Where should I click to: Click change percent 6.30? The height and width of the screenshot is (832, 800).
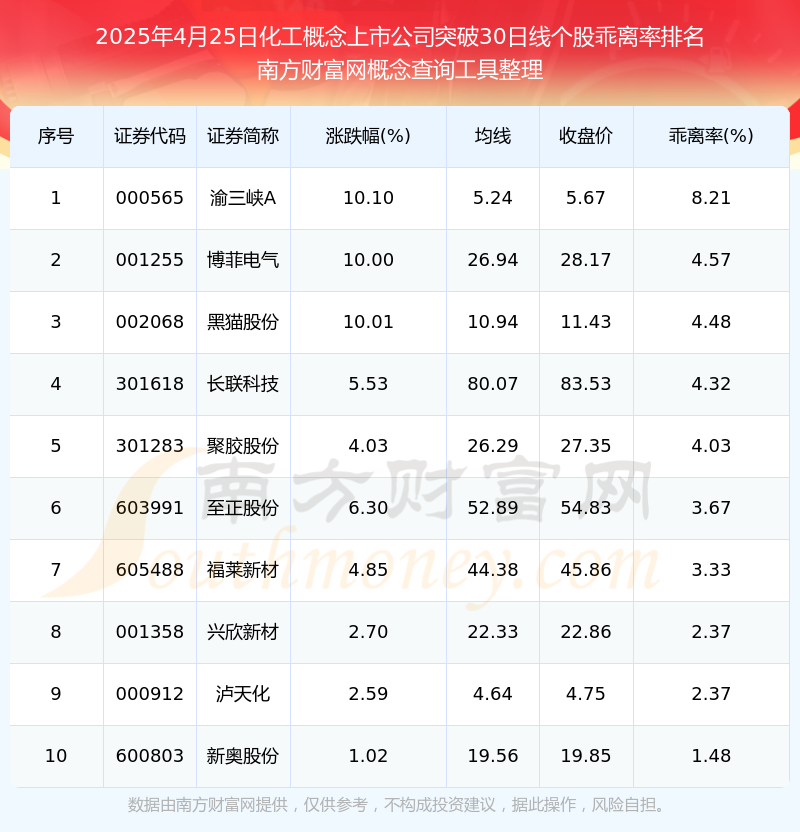(x=368, y=508)
